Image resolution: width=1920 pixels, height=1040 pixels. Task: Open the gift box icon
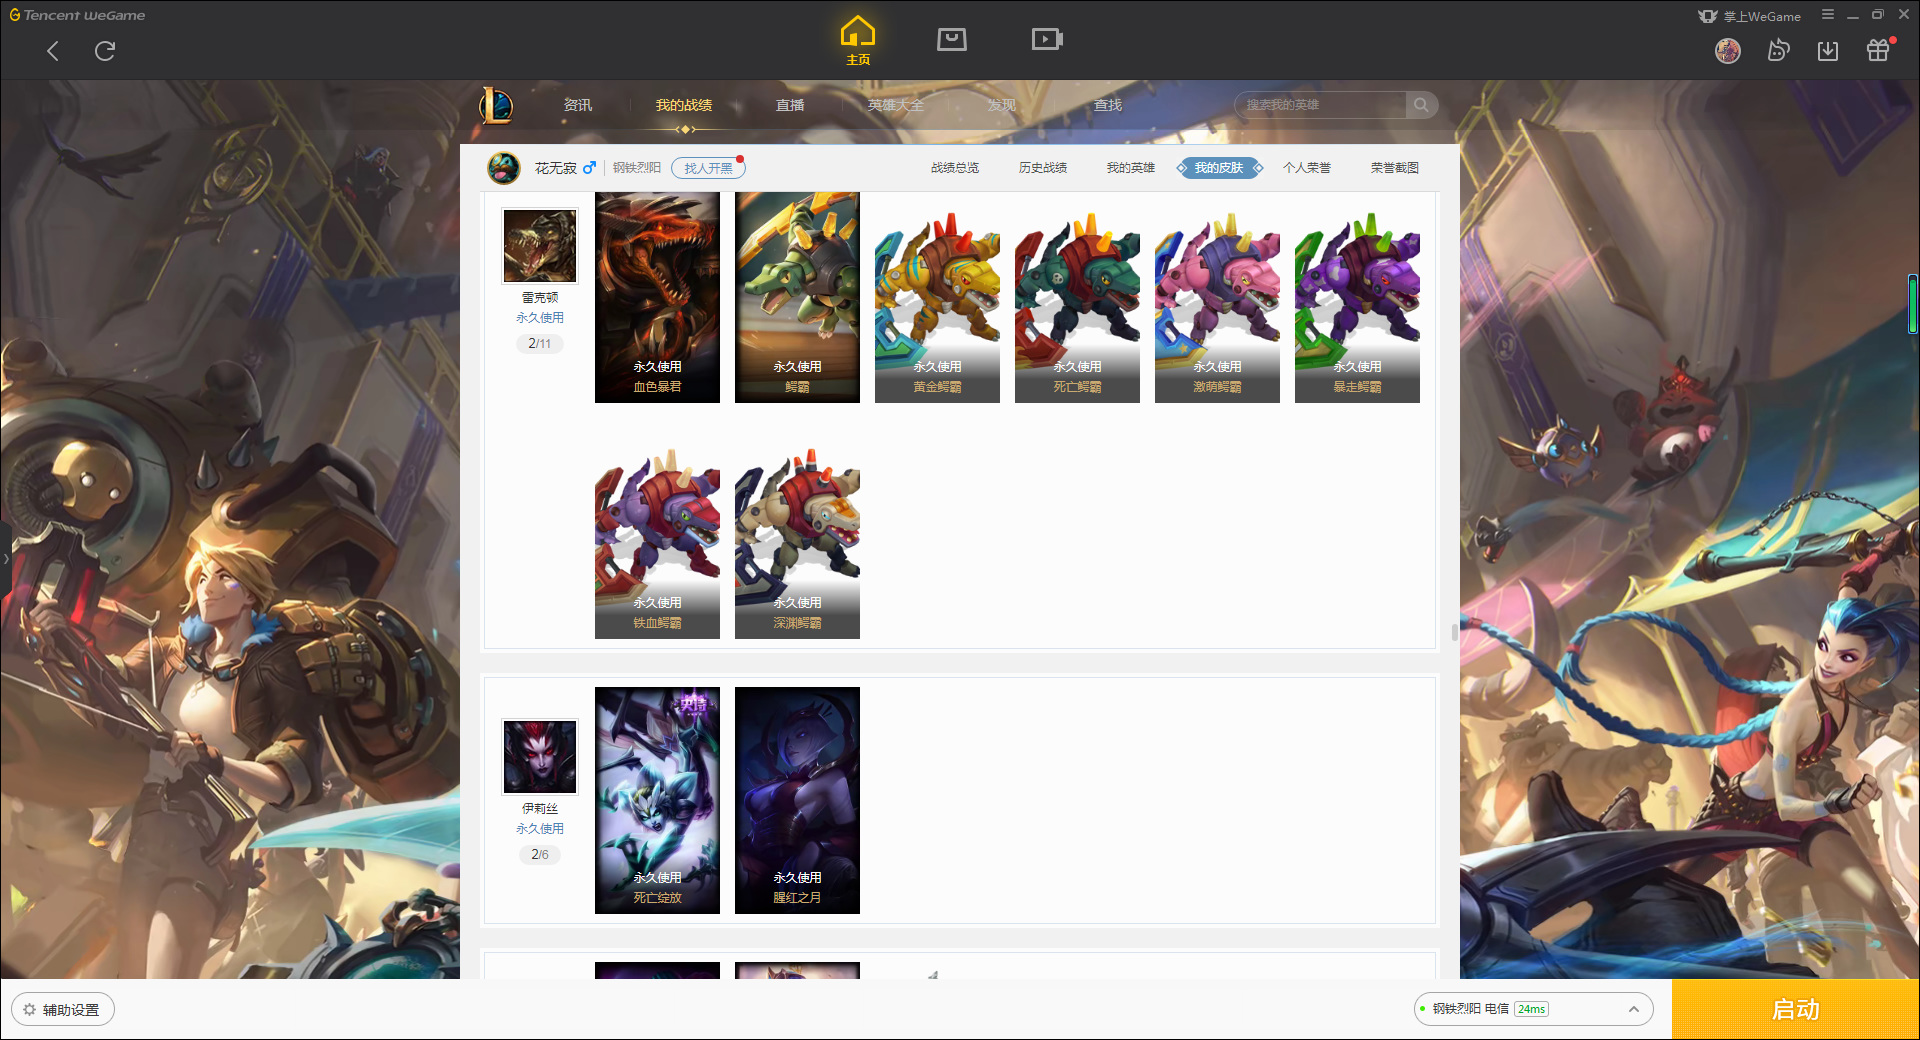1878,51
